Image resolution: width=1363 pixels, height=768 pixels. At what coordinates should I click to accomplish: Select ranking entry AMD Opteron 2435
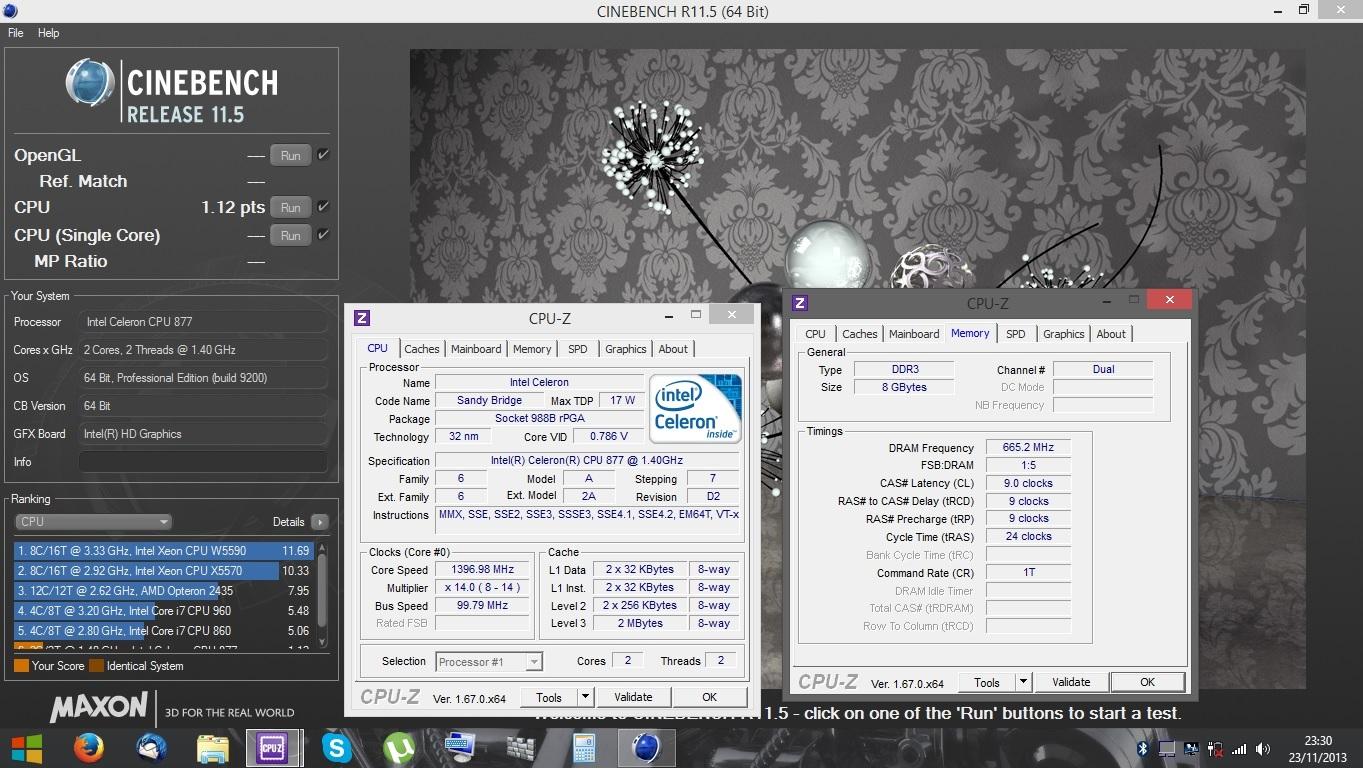coord(164,591)
